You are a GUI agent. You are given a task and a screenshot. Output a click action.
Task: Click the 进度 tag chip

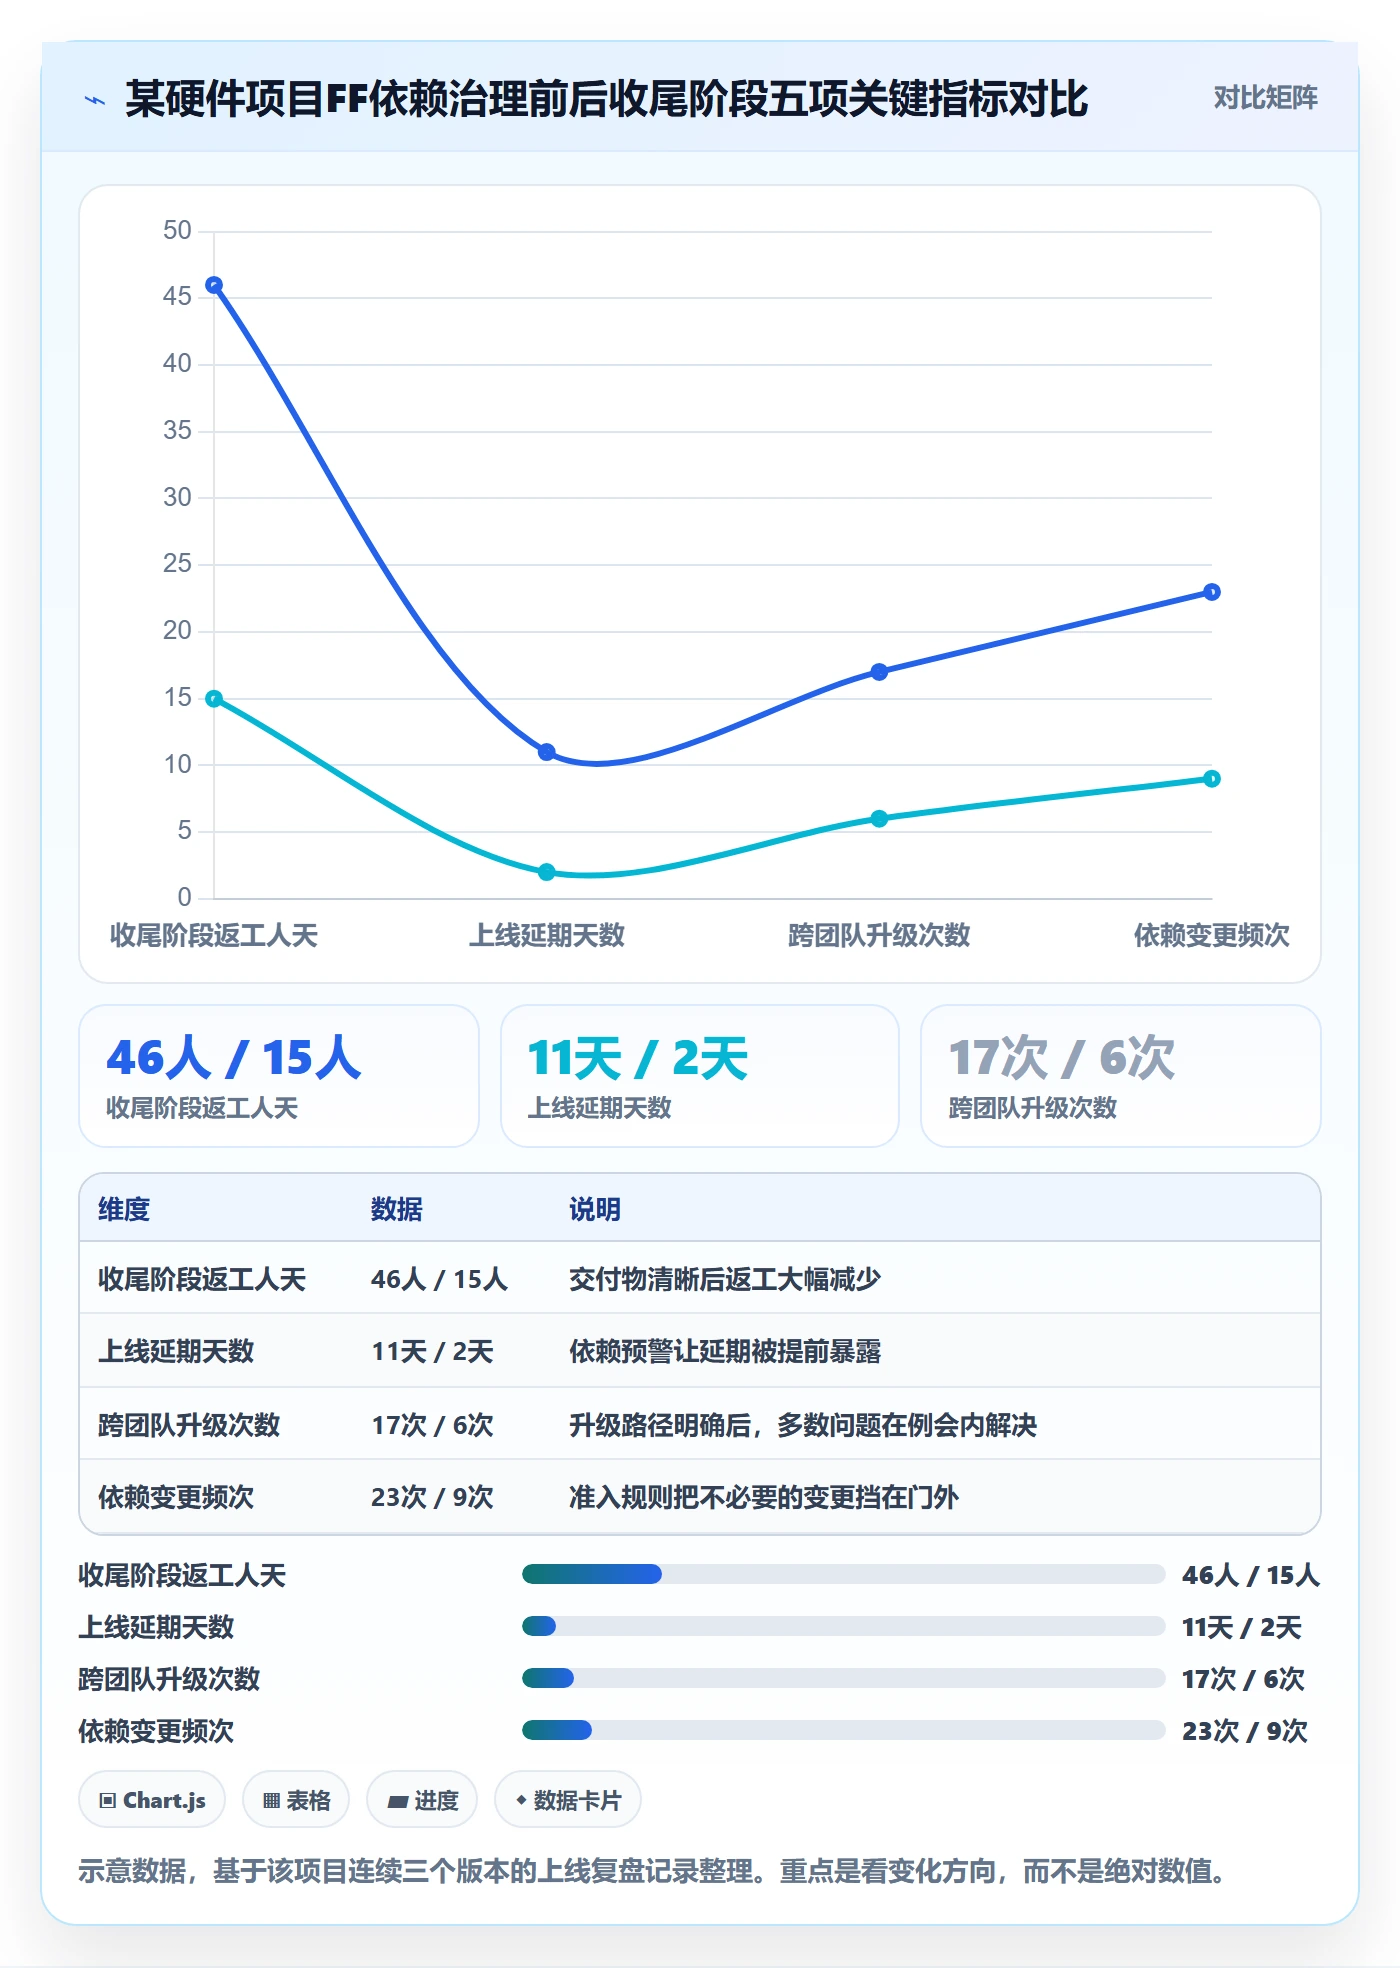(x=422, y=1800)
